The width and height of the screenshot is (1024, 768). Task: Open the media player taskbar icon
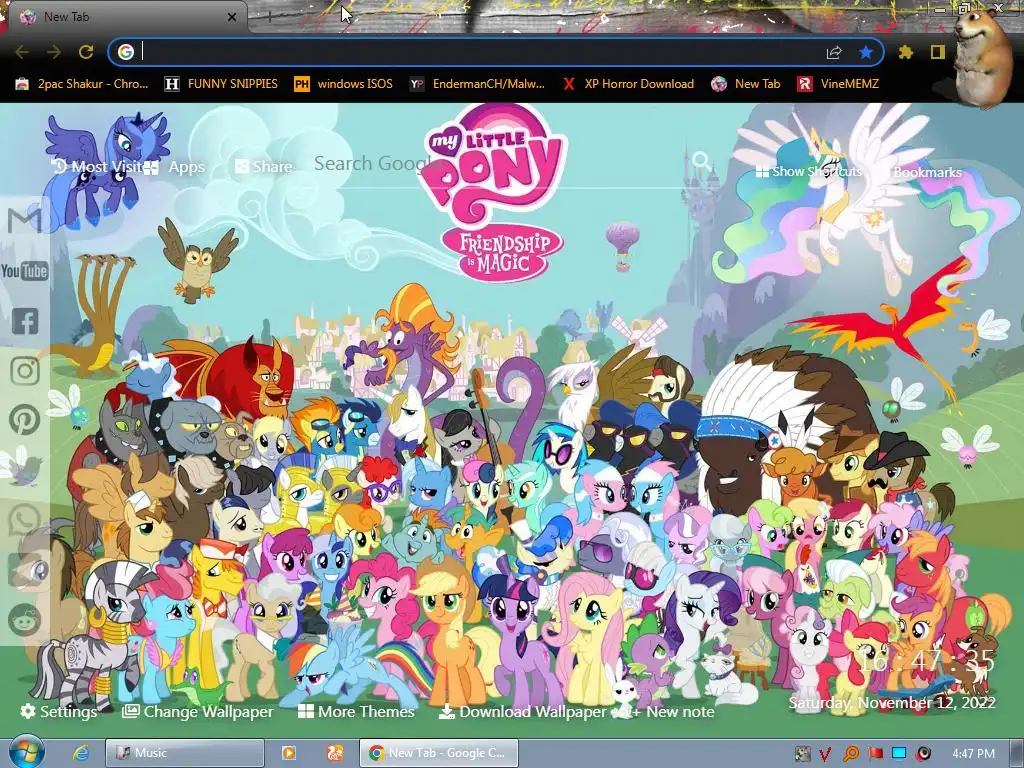coord(288,753)
